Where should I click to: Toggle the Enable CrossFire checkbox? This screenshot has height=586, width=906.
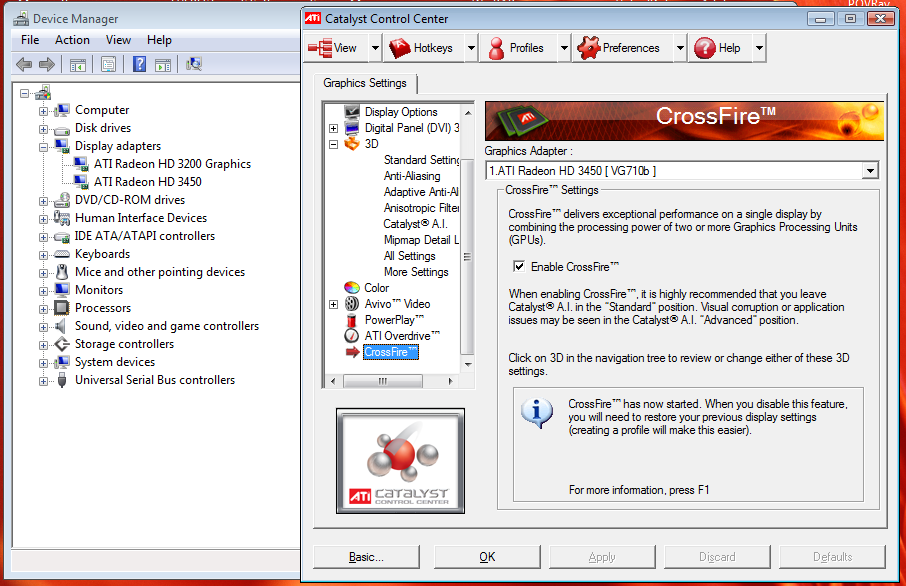point(519,266)
